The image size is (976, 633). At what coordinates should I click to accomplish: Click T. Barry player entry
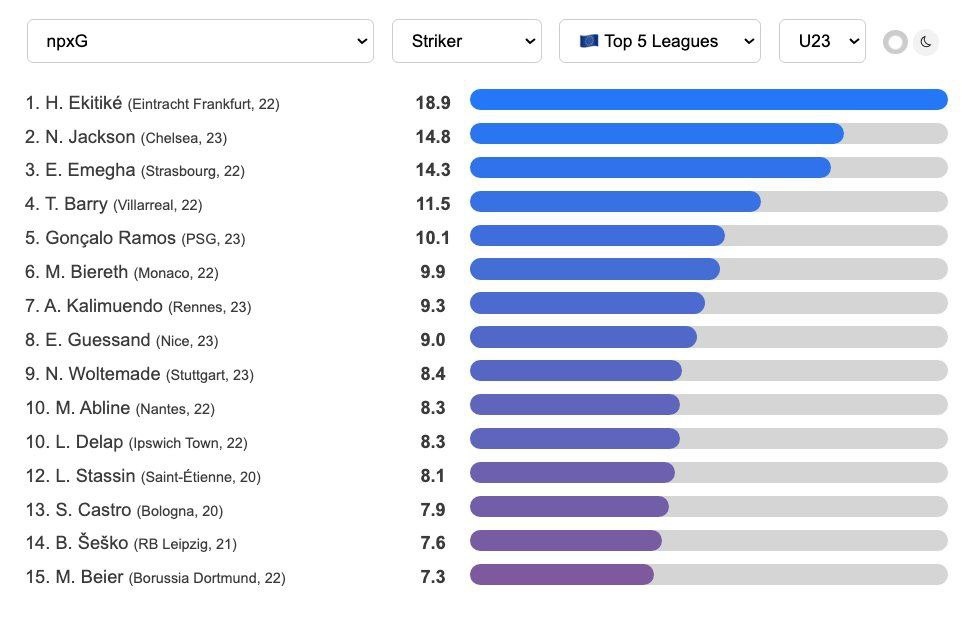click(x=76, y=205)
